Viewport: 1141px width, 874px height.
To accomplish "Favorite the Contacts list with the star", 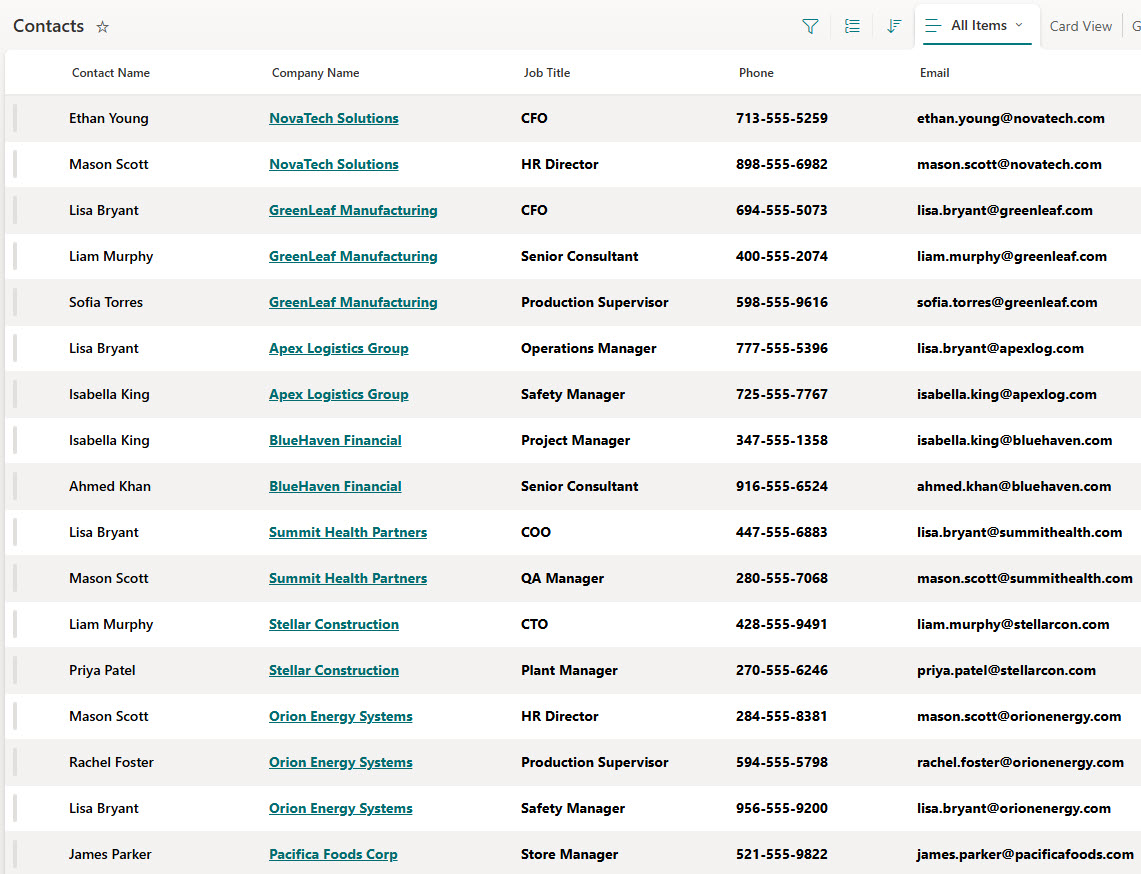I will coord(102,27).
